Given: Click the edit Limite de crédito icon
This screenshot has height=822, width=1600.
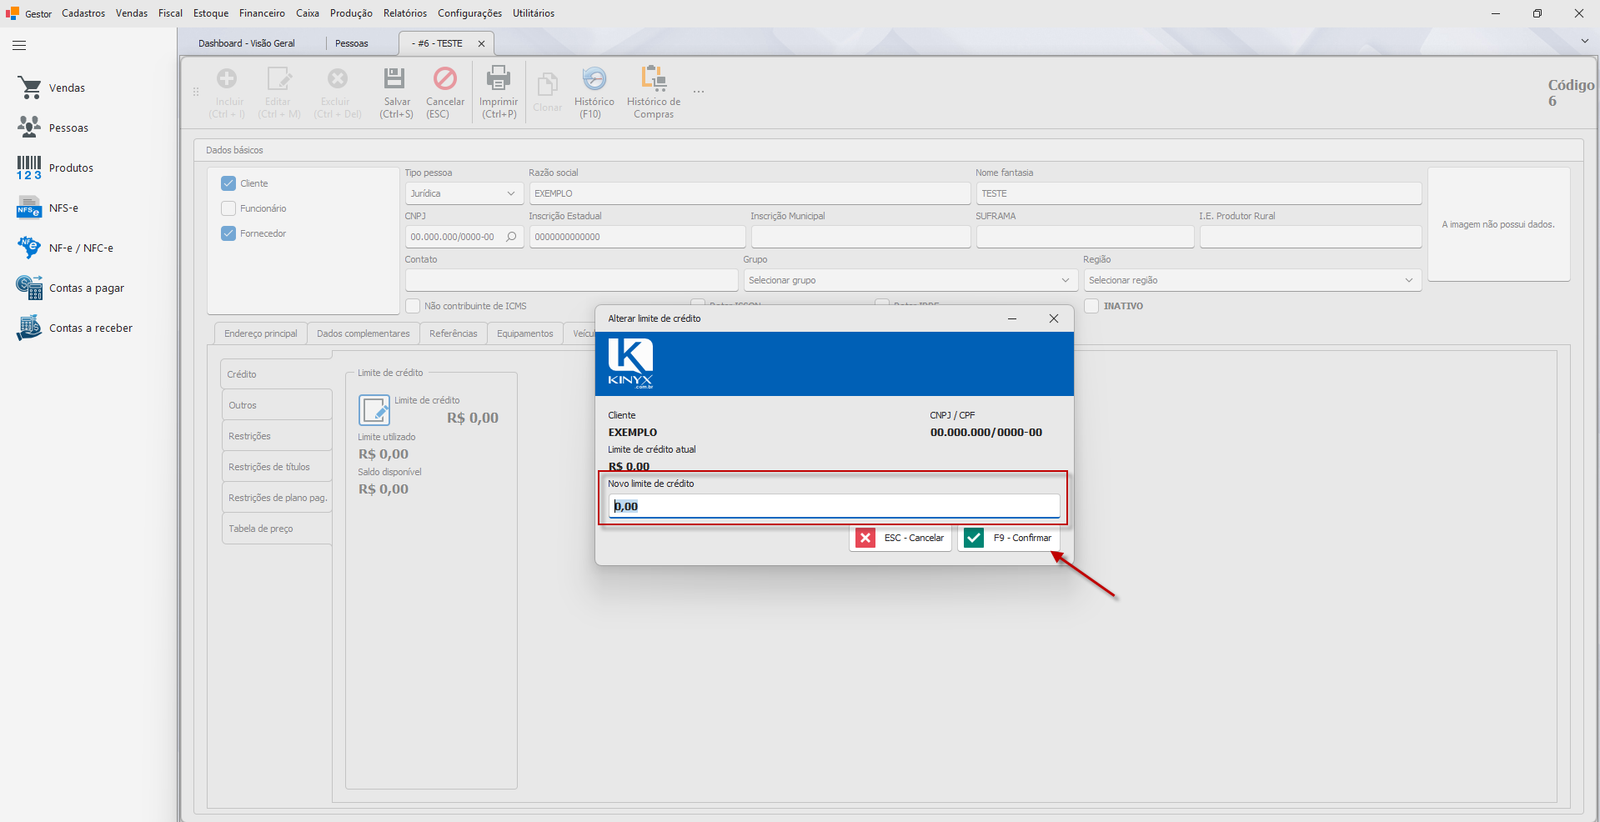Looking at the screenshot, I should click(x=374, y=410).
